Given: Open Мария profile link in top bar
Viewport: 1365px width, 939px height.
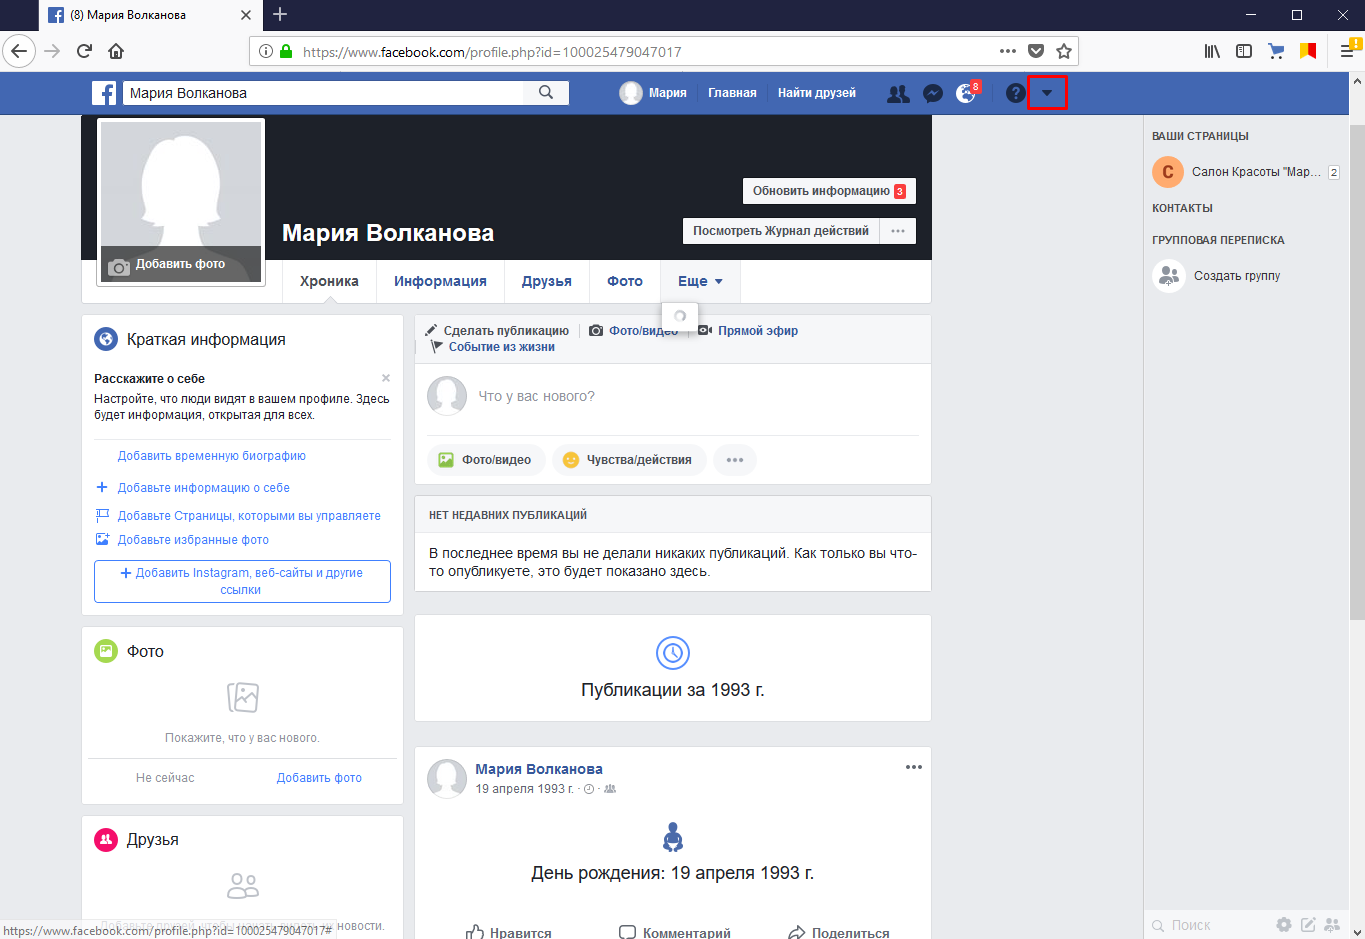Looking at the screenshot, I should coord(653,93).
